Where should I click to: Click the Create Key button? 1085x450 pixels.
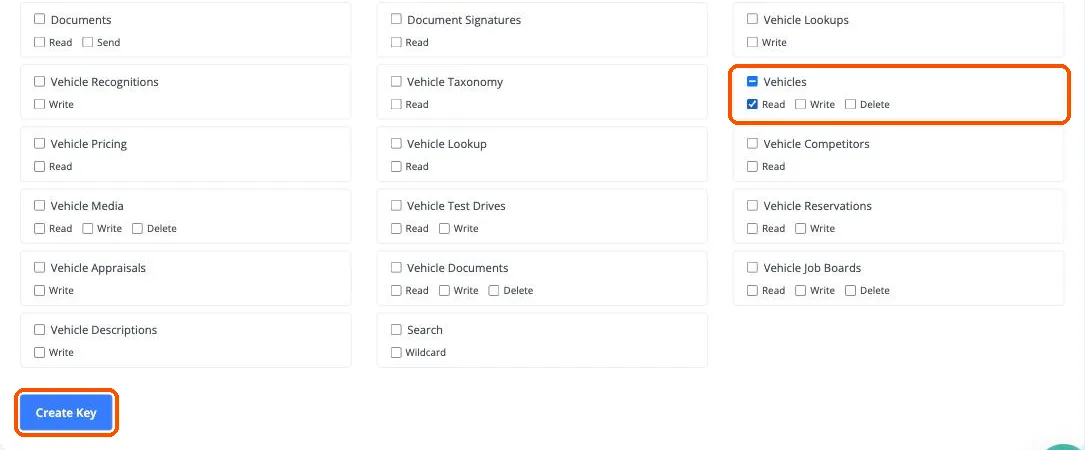(66, 413)
